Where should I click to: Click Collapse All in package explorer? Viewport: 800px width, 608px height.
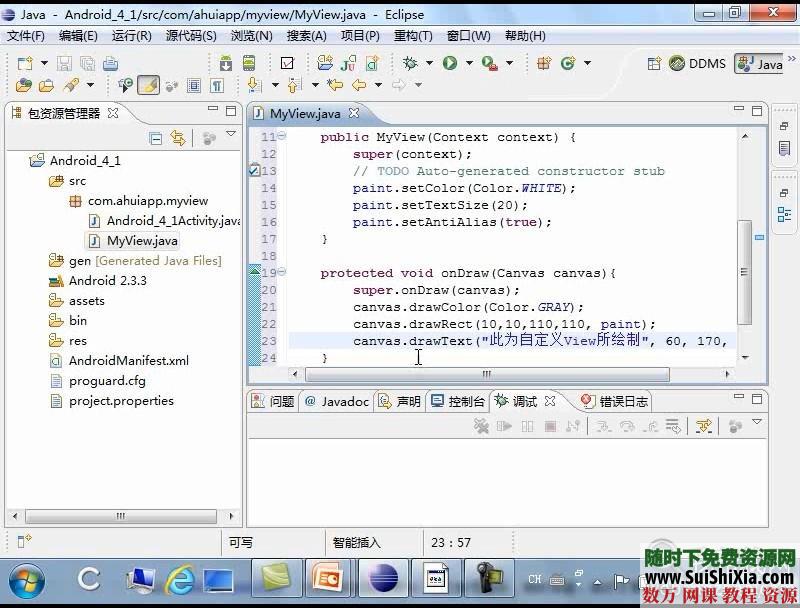(155, 139)
